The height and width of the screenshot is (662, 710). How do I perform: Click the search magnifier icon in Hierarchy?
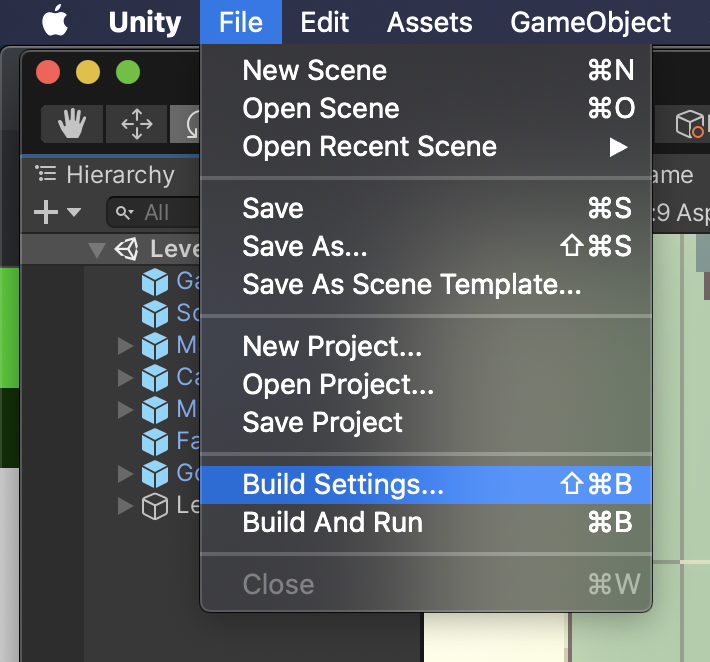(x=125, y=212)
